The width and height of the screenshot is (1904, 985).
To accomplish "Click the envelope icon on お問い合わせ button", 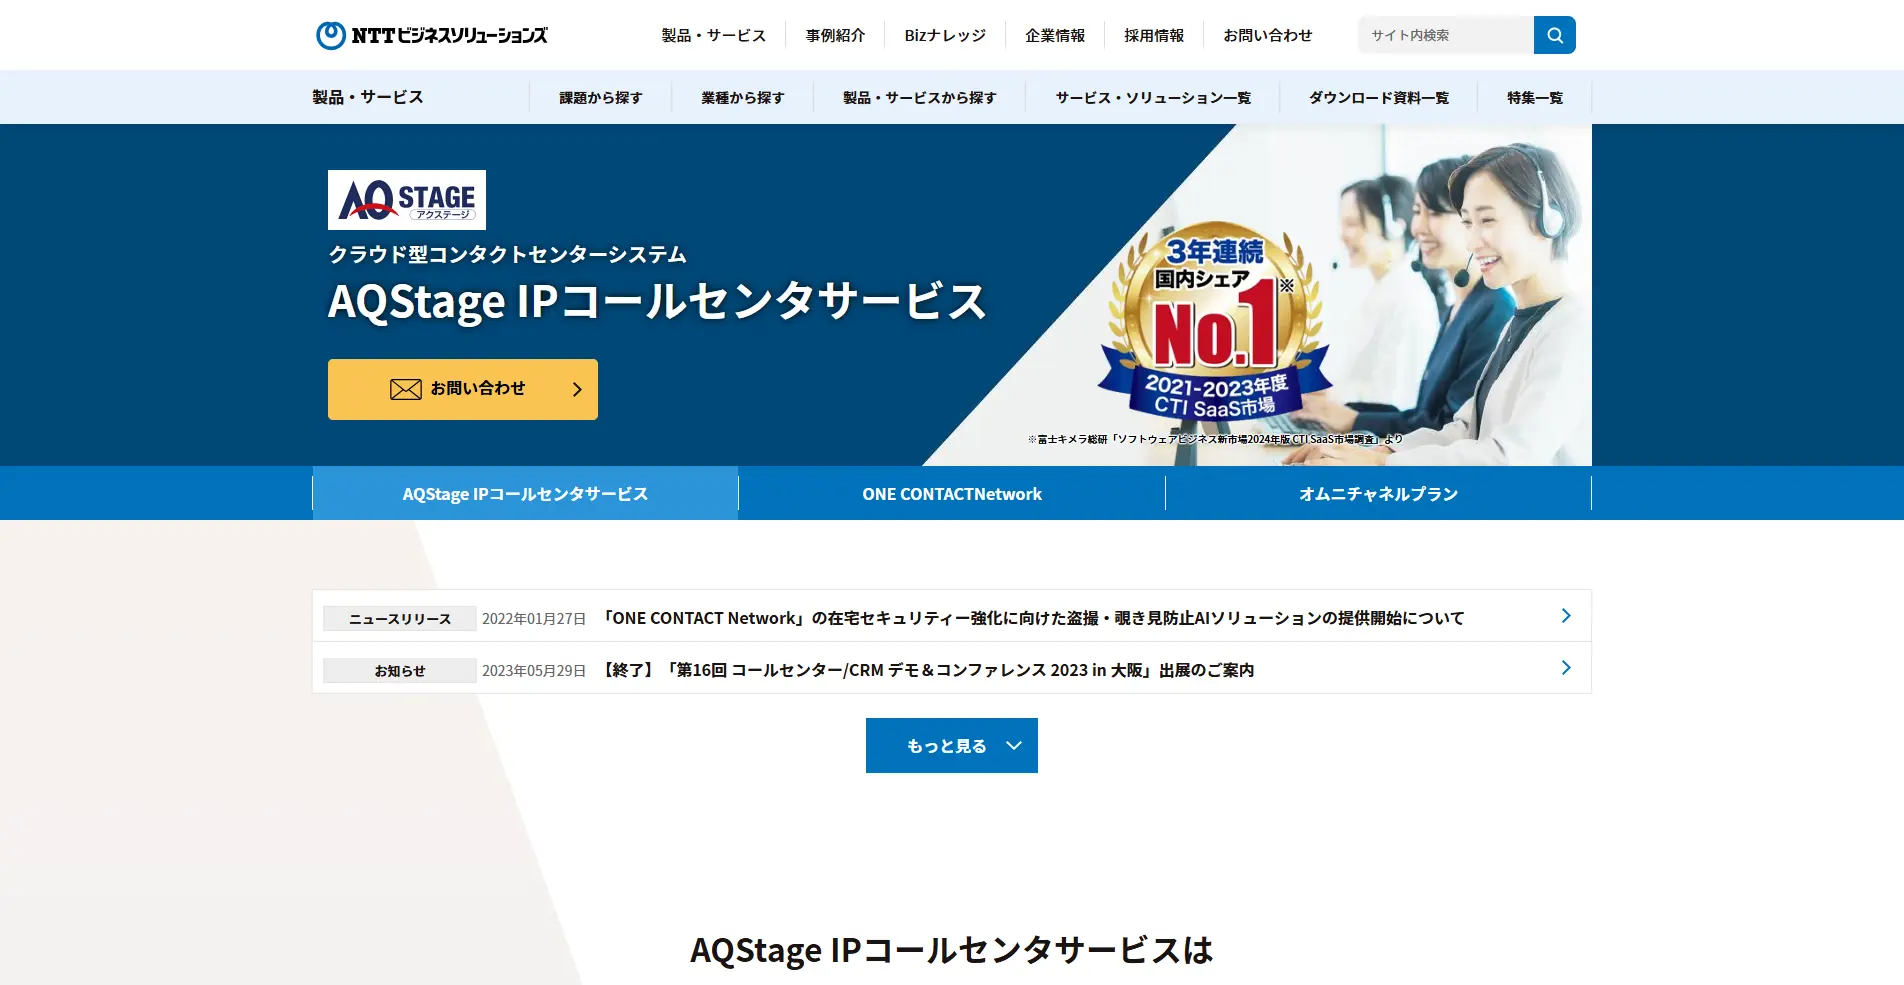I will [405, 389].
